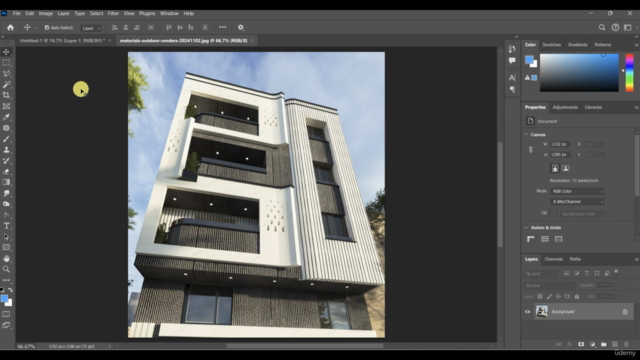Switch to the Untitled-1 document tab

click(x=62, y=41)
